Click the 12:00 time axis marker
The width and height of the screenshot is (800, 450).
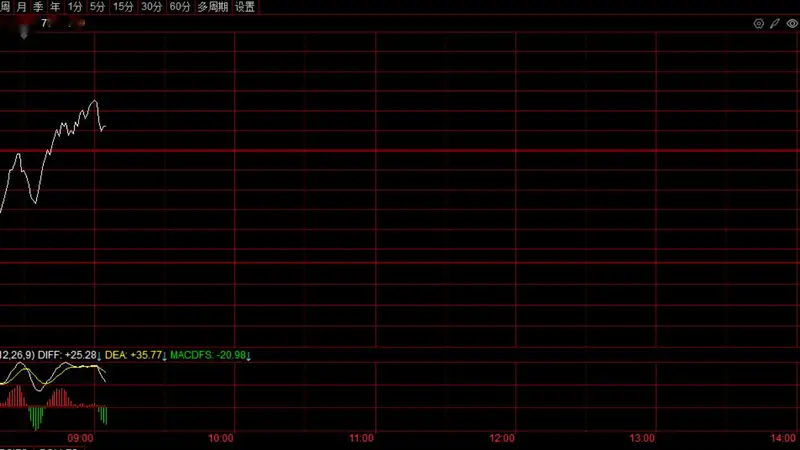[502, 438]
